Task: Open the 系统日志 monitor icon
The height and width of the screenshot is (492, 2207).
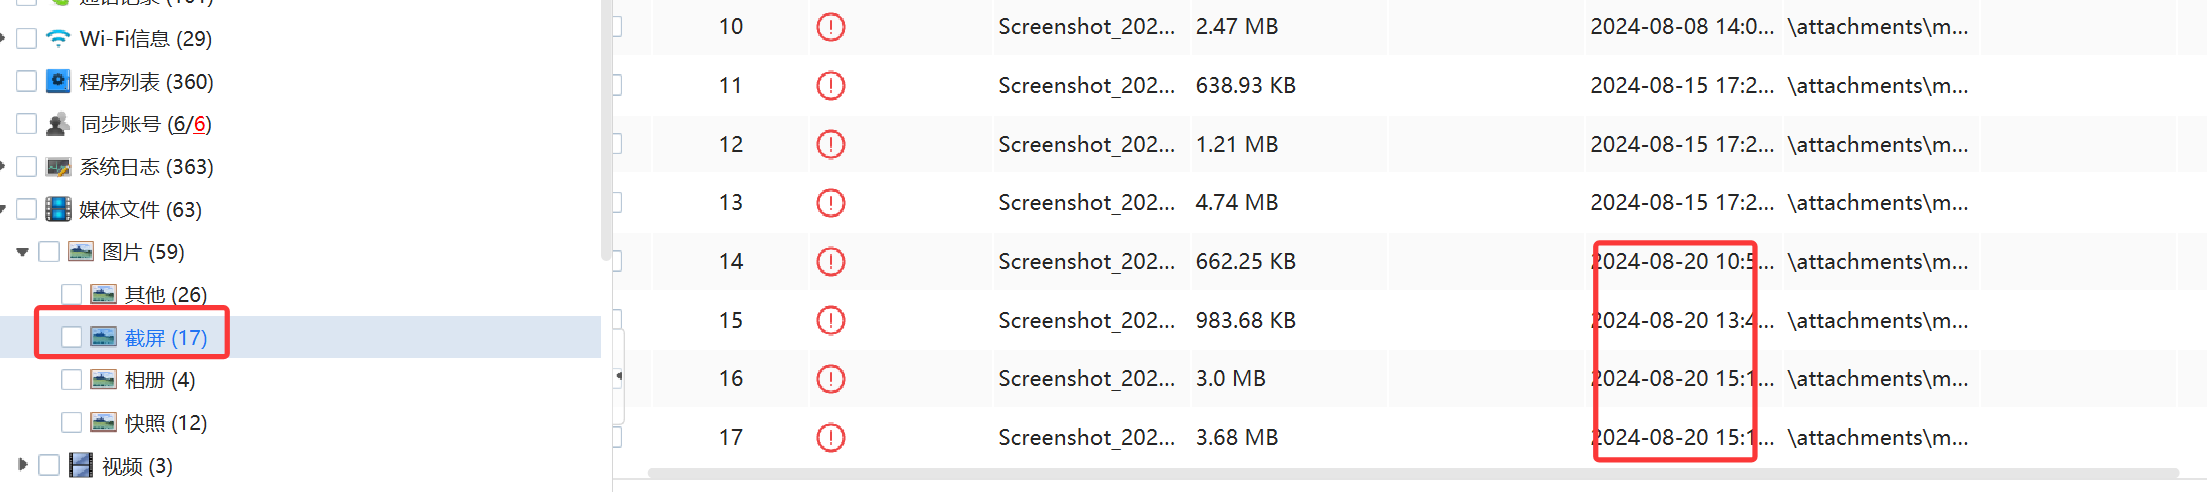Action: click(x=59, y=167)
